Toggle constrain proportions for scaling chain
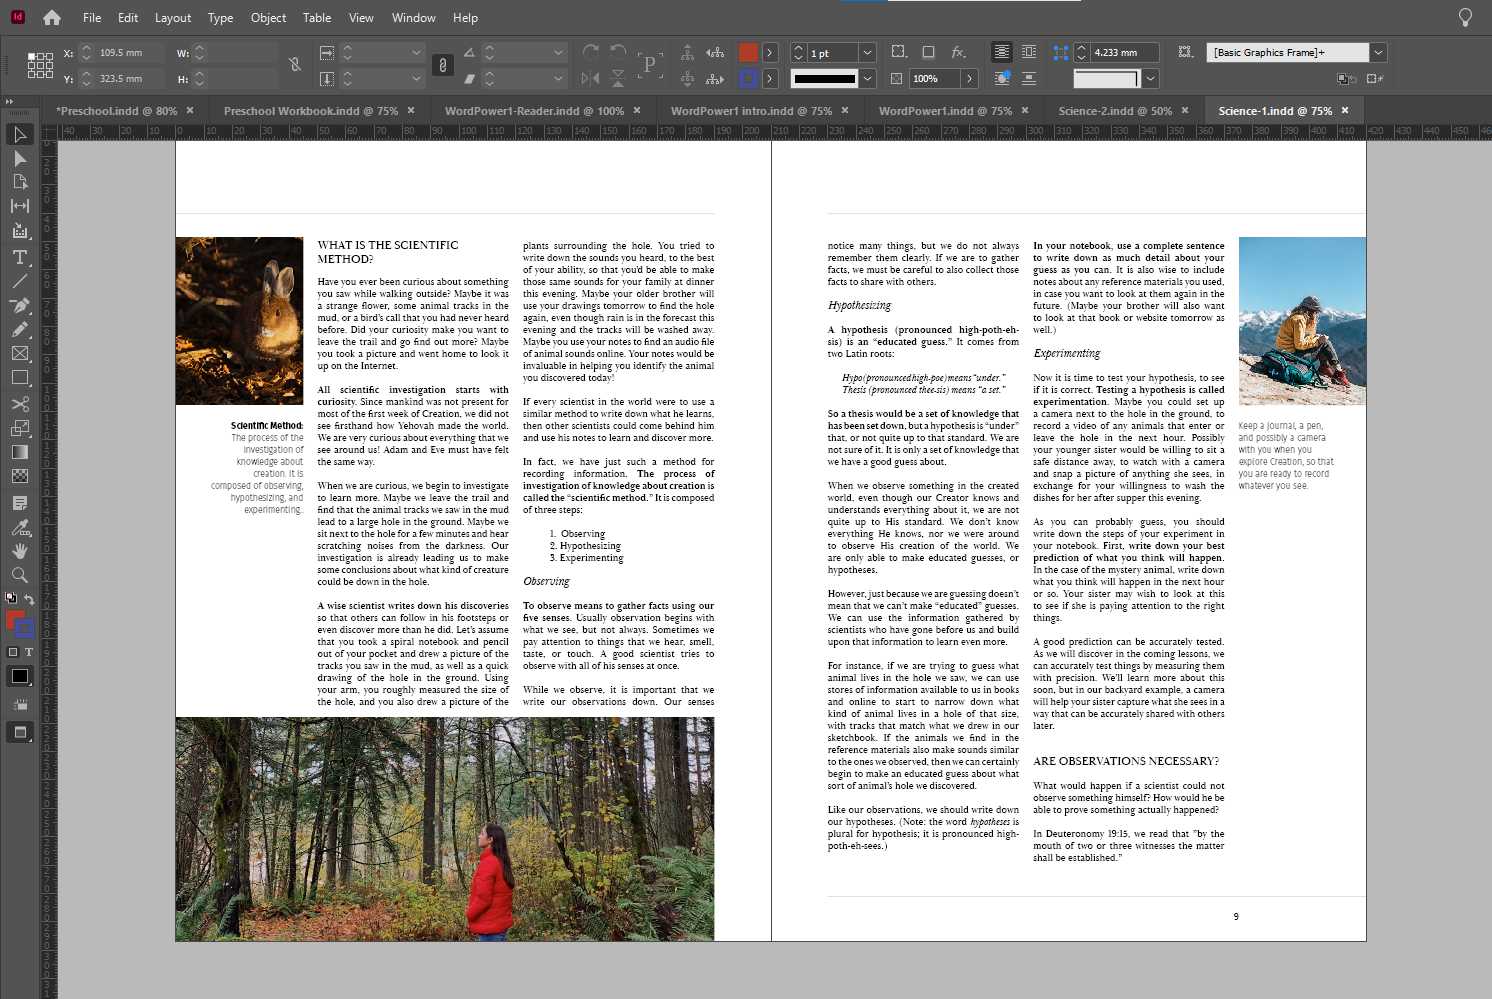Screen dimensions: 1492x999 [442, 65]
